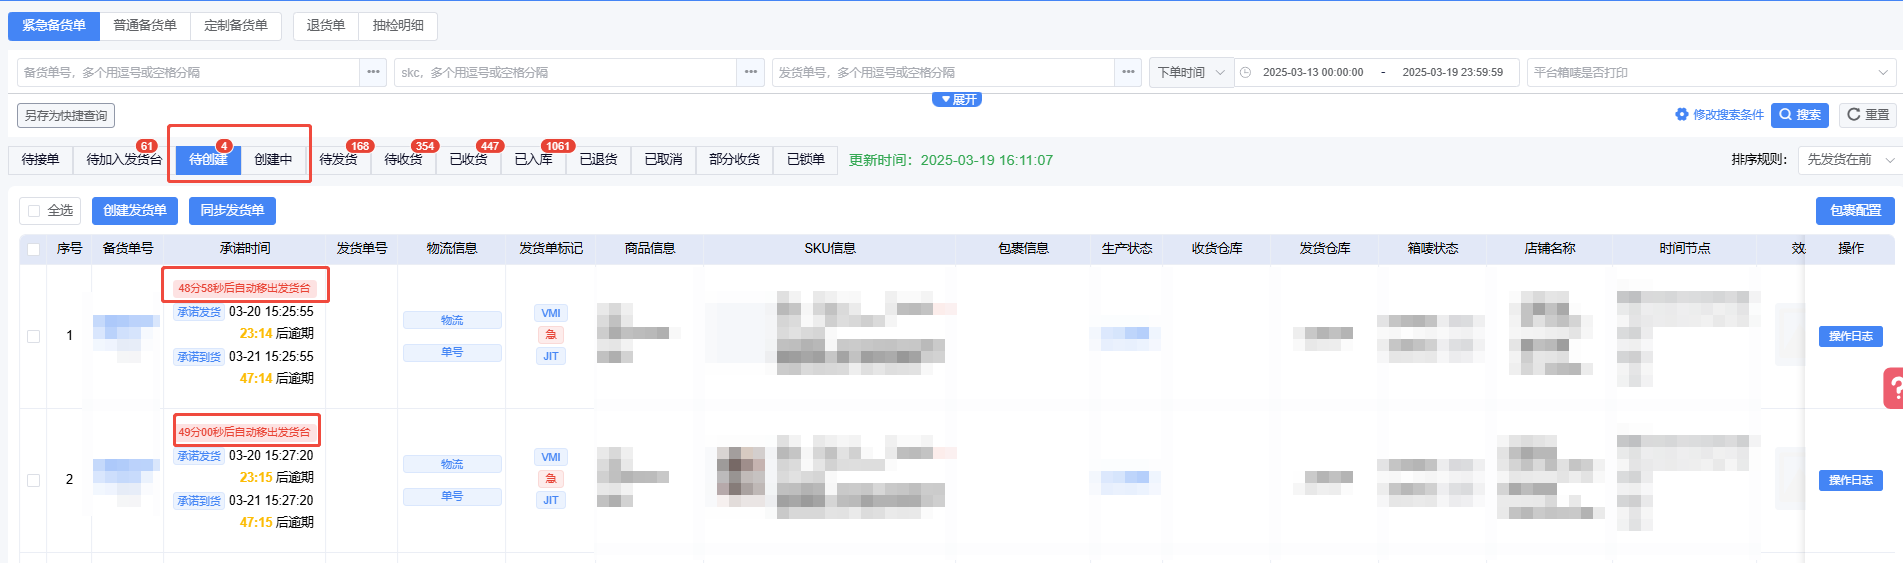The width and height of the screenshot is (1903, 563).
Task: Click 物流 tag in row 2
Action: click(x=452, y=464)
